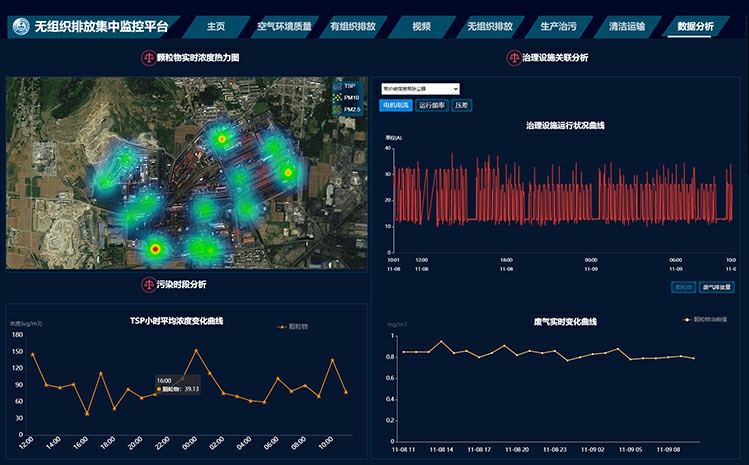Click the 压差 button

click(x=462, y=104)
